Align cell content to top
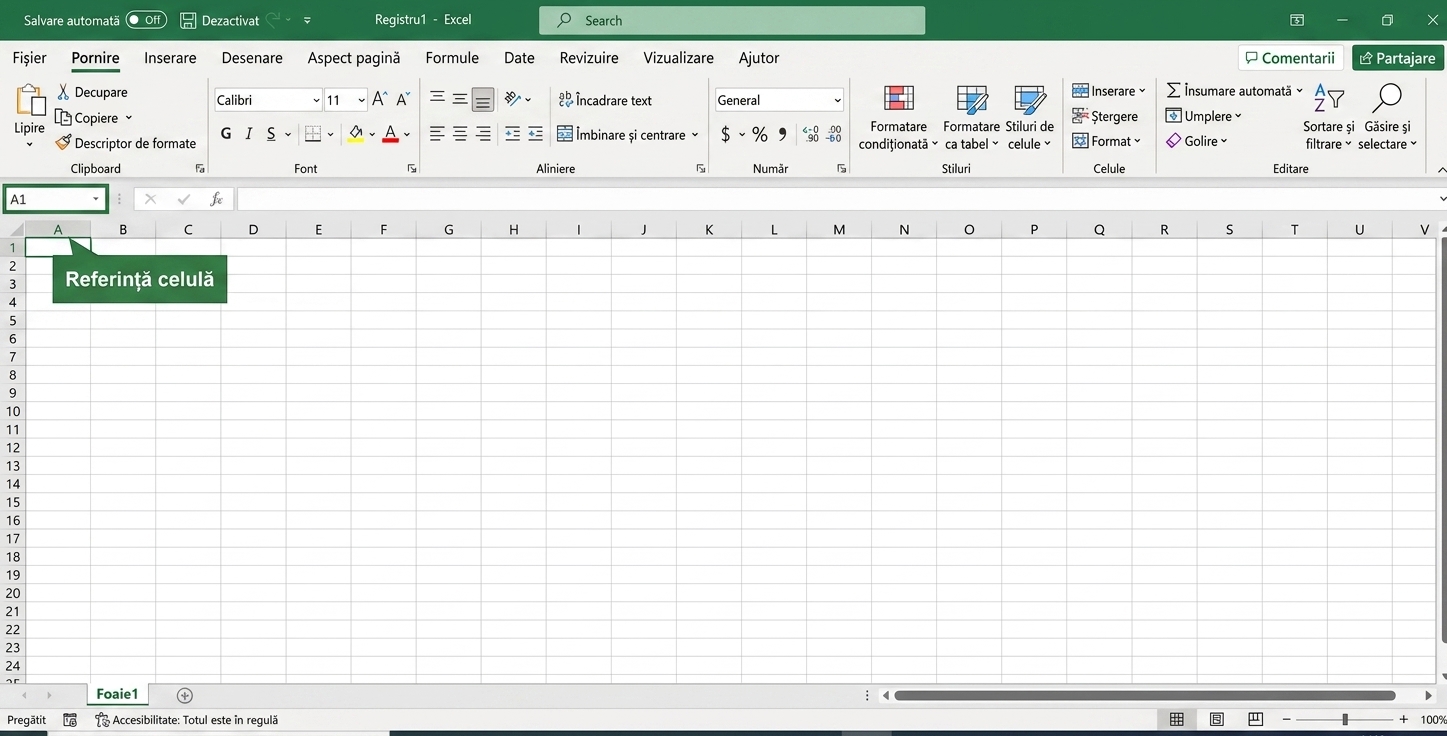Screen dimensions: 1447x736 [x=437, y=99]
